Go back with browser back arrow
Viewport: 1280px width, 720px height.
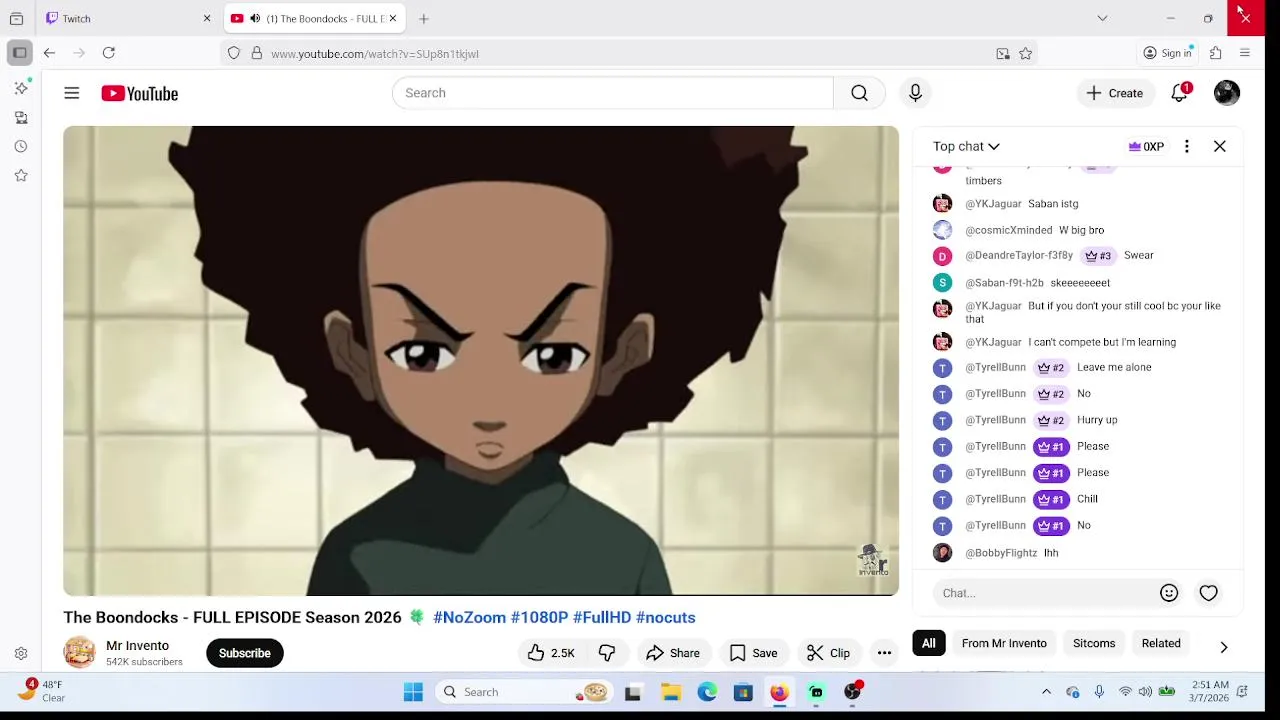pyautogui.click(x=49, y=53)
